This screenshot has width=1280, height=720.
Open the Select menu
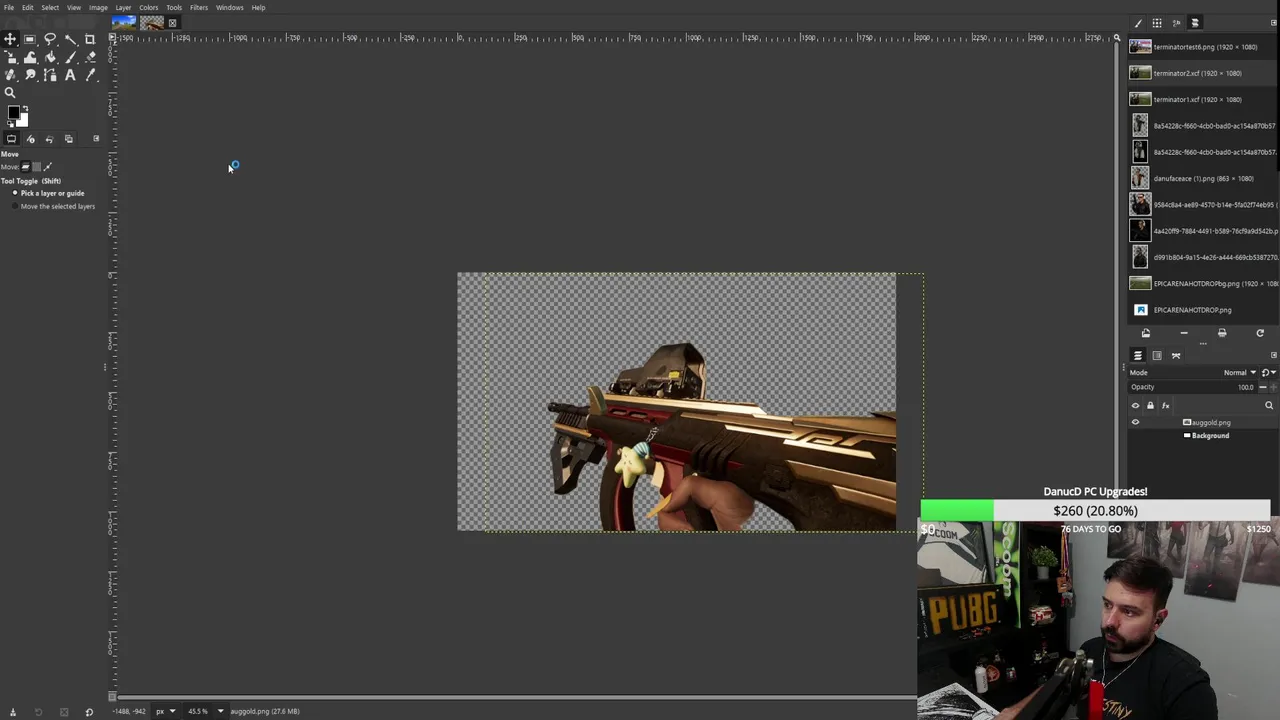(50, 7)
